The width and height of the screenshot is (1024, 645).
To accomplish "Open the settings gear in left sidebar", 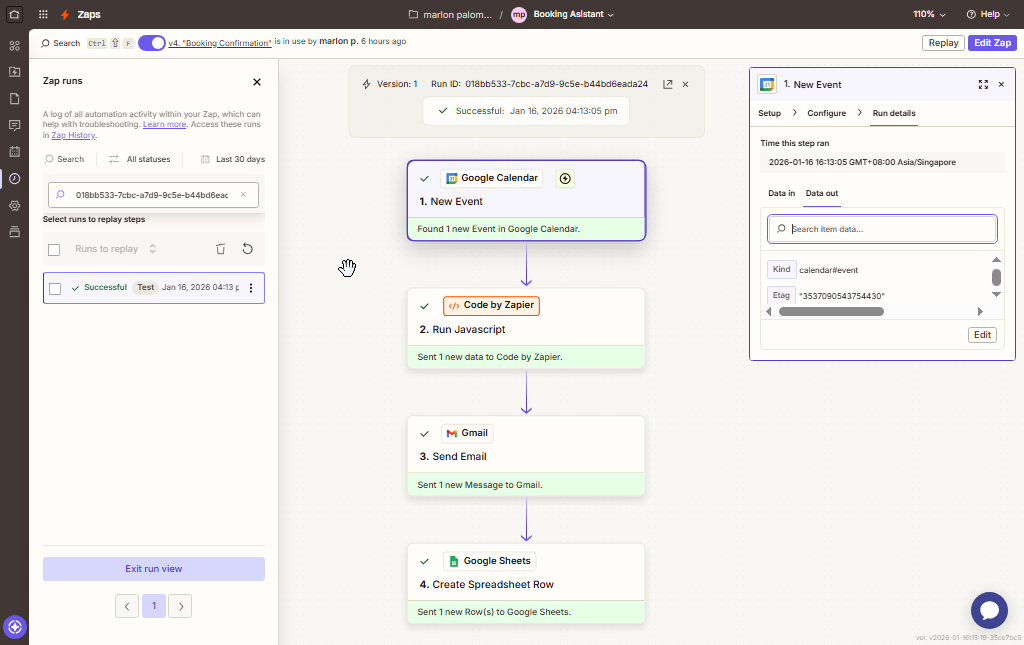I will point(14,205).
